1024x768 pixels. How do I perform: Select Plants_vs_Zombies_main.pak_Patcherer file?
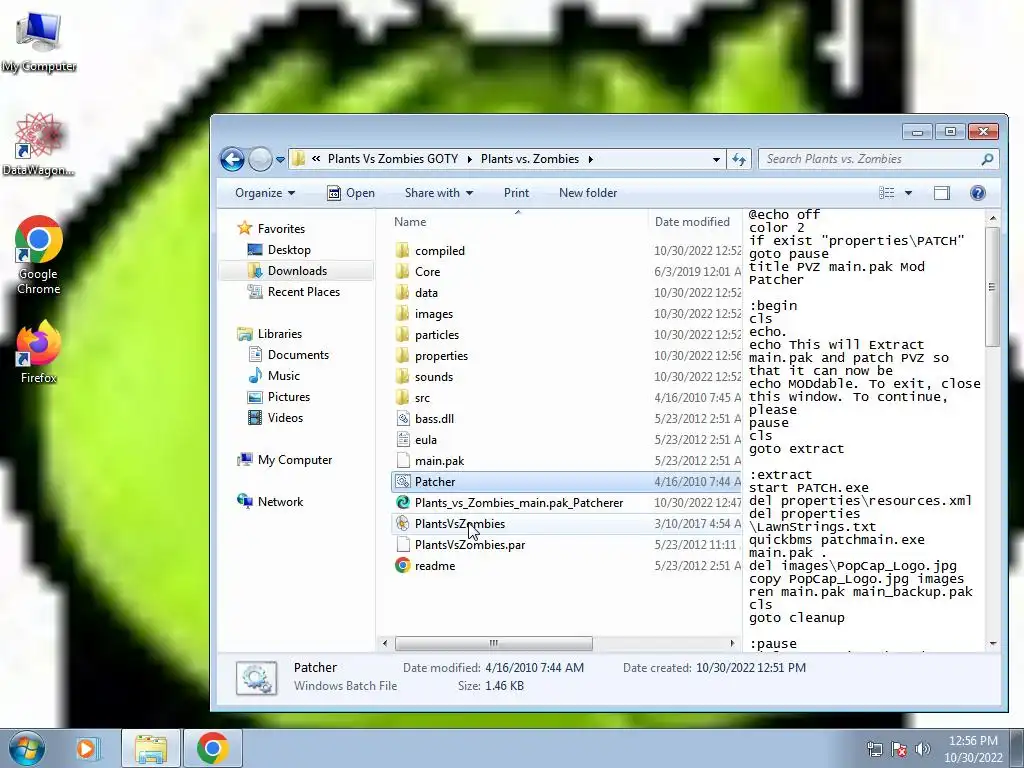pos(519,503)
